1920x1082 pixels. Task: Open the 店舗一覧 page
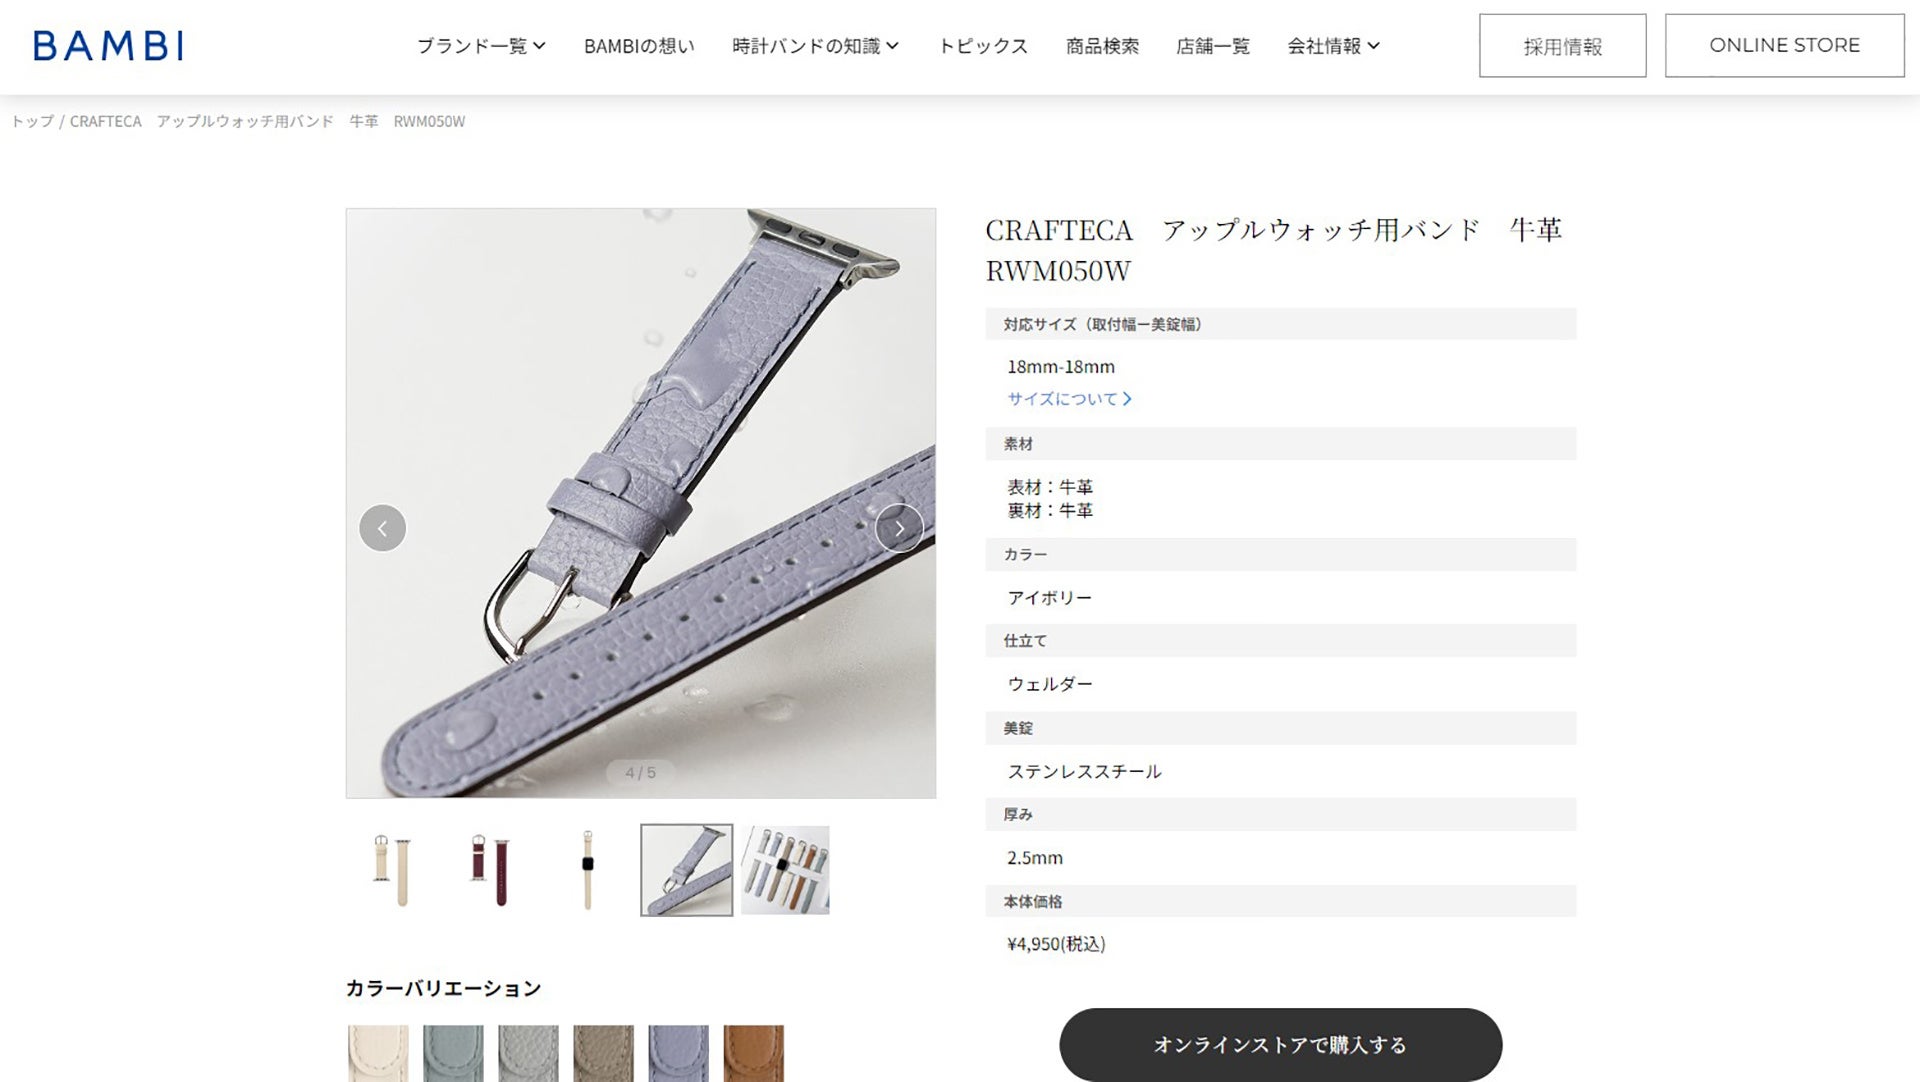[x=1213, y=46]
